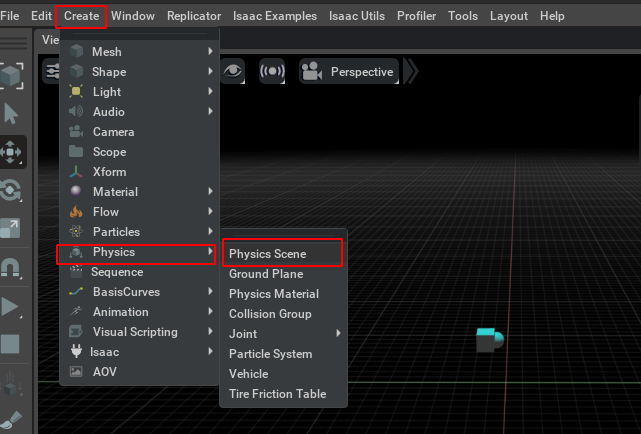Click the viewport sensor broadcast icon

[x=272, y=71]
